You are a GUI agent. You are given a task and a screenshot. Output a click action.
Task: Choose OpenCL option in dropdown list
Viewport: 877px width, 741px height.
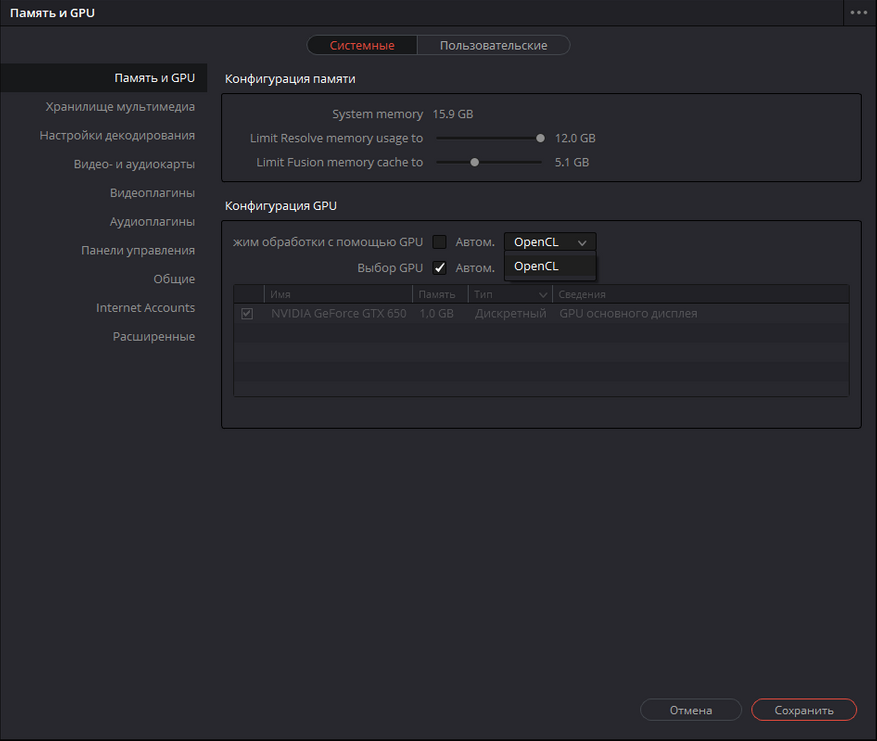(550, 266)
